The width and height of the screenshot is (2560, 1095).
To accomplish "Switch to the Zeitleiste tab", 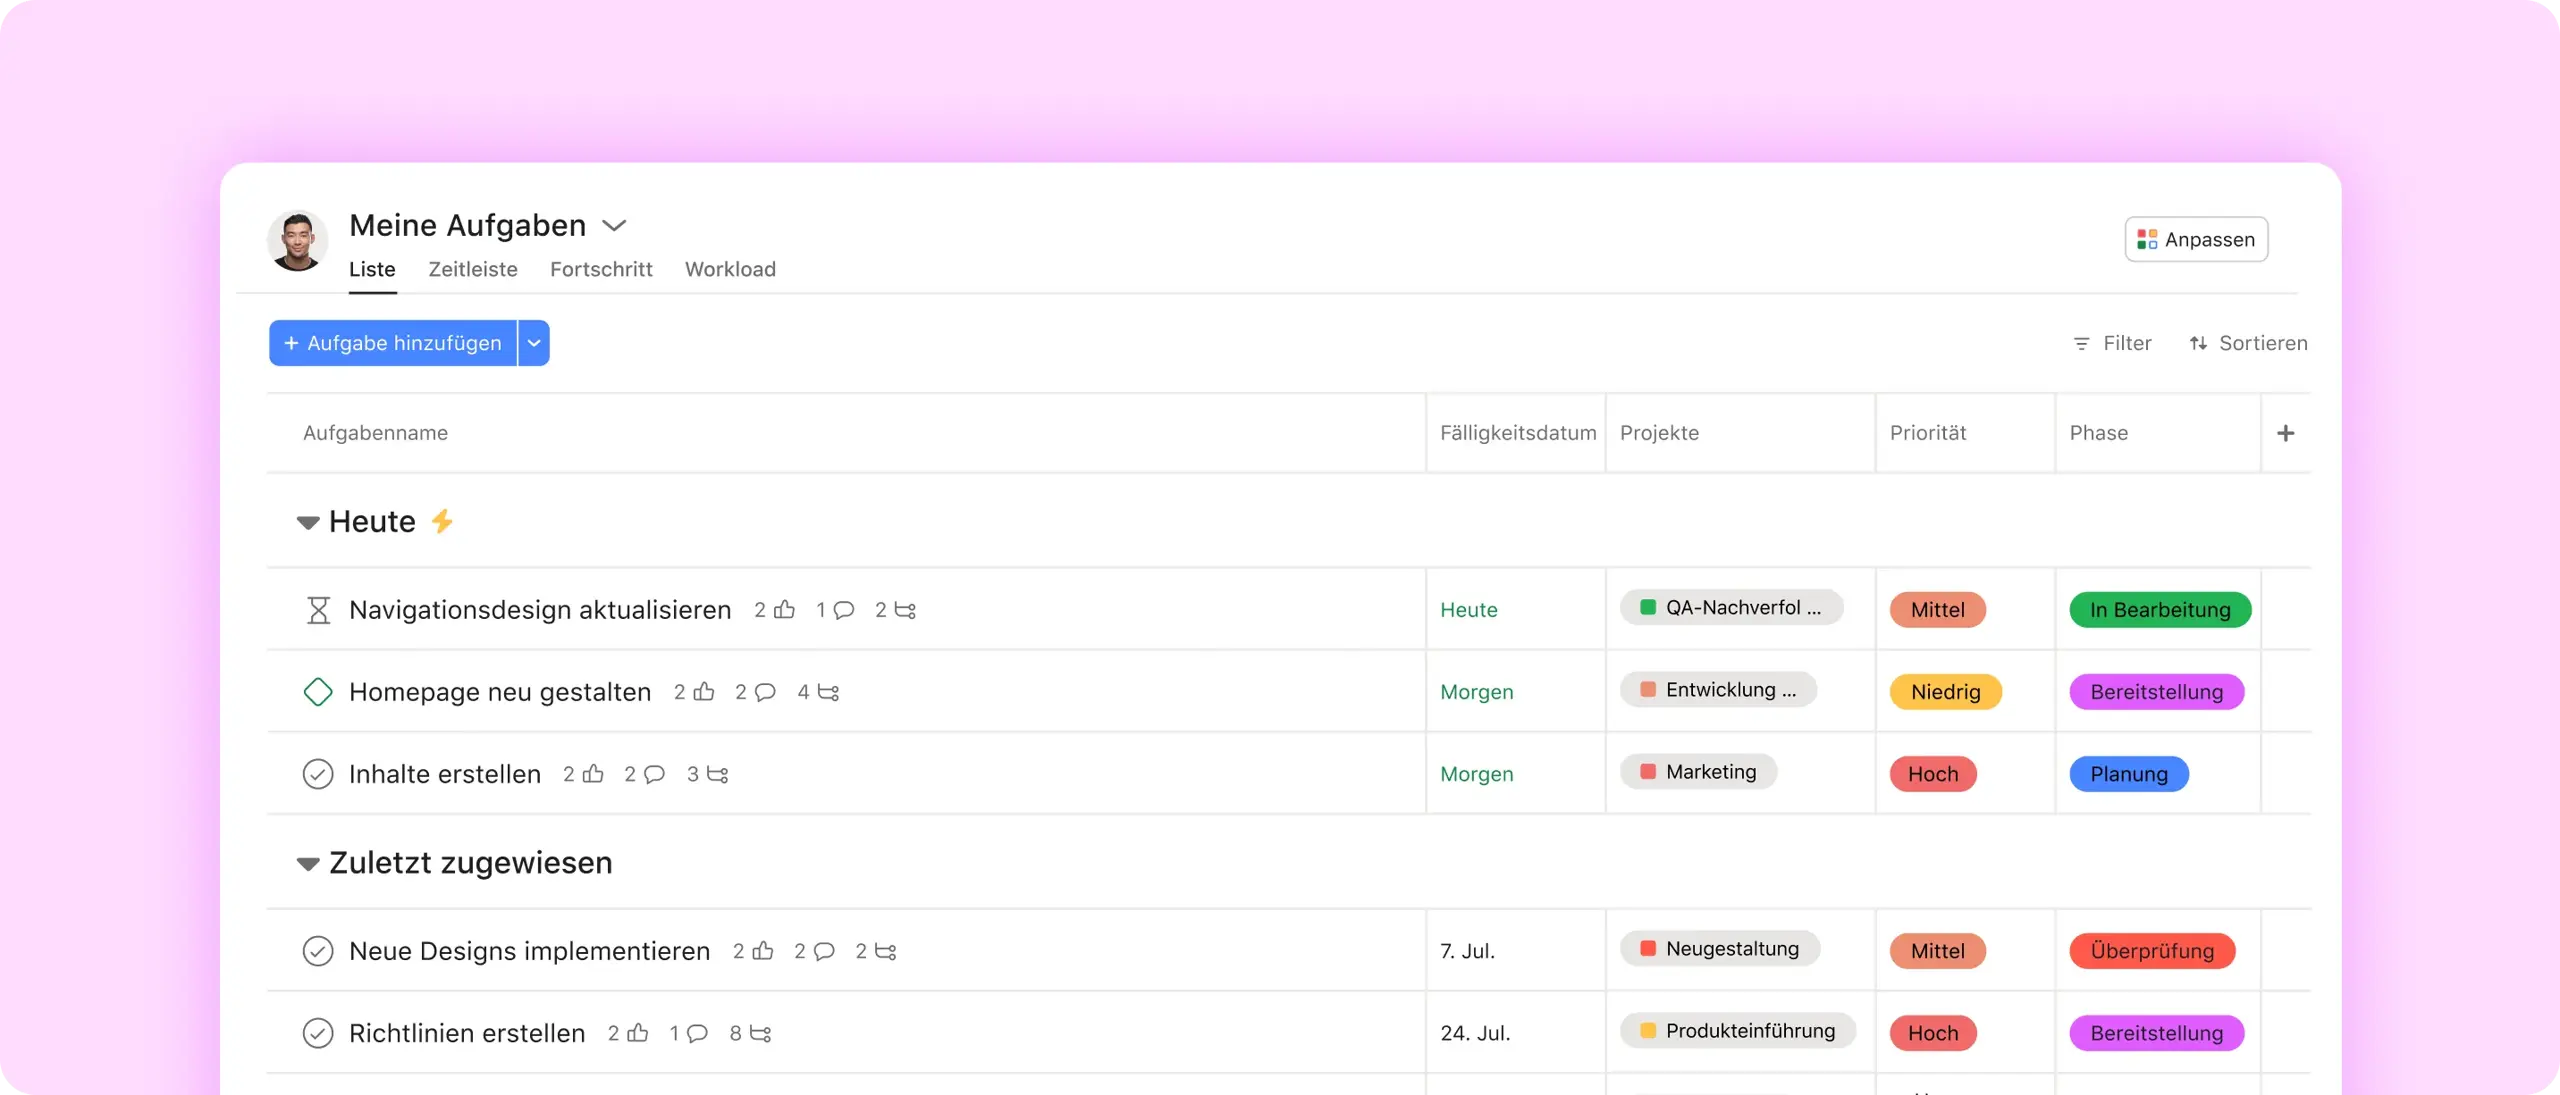I will (x=473, y=269).
